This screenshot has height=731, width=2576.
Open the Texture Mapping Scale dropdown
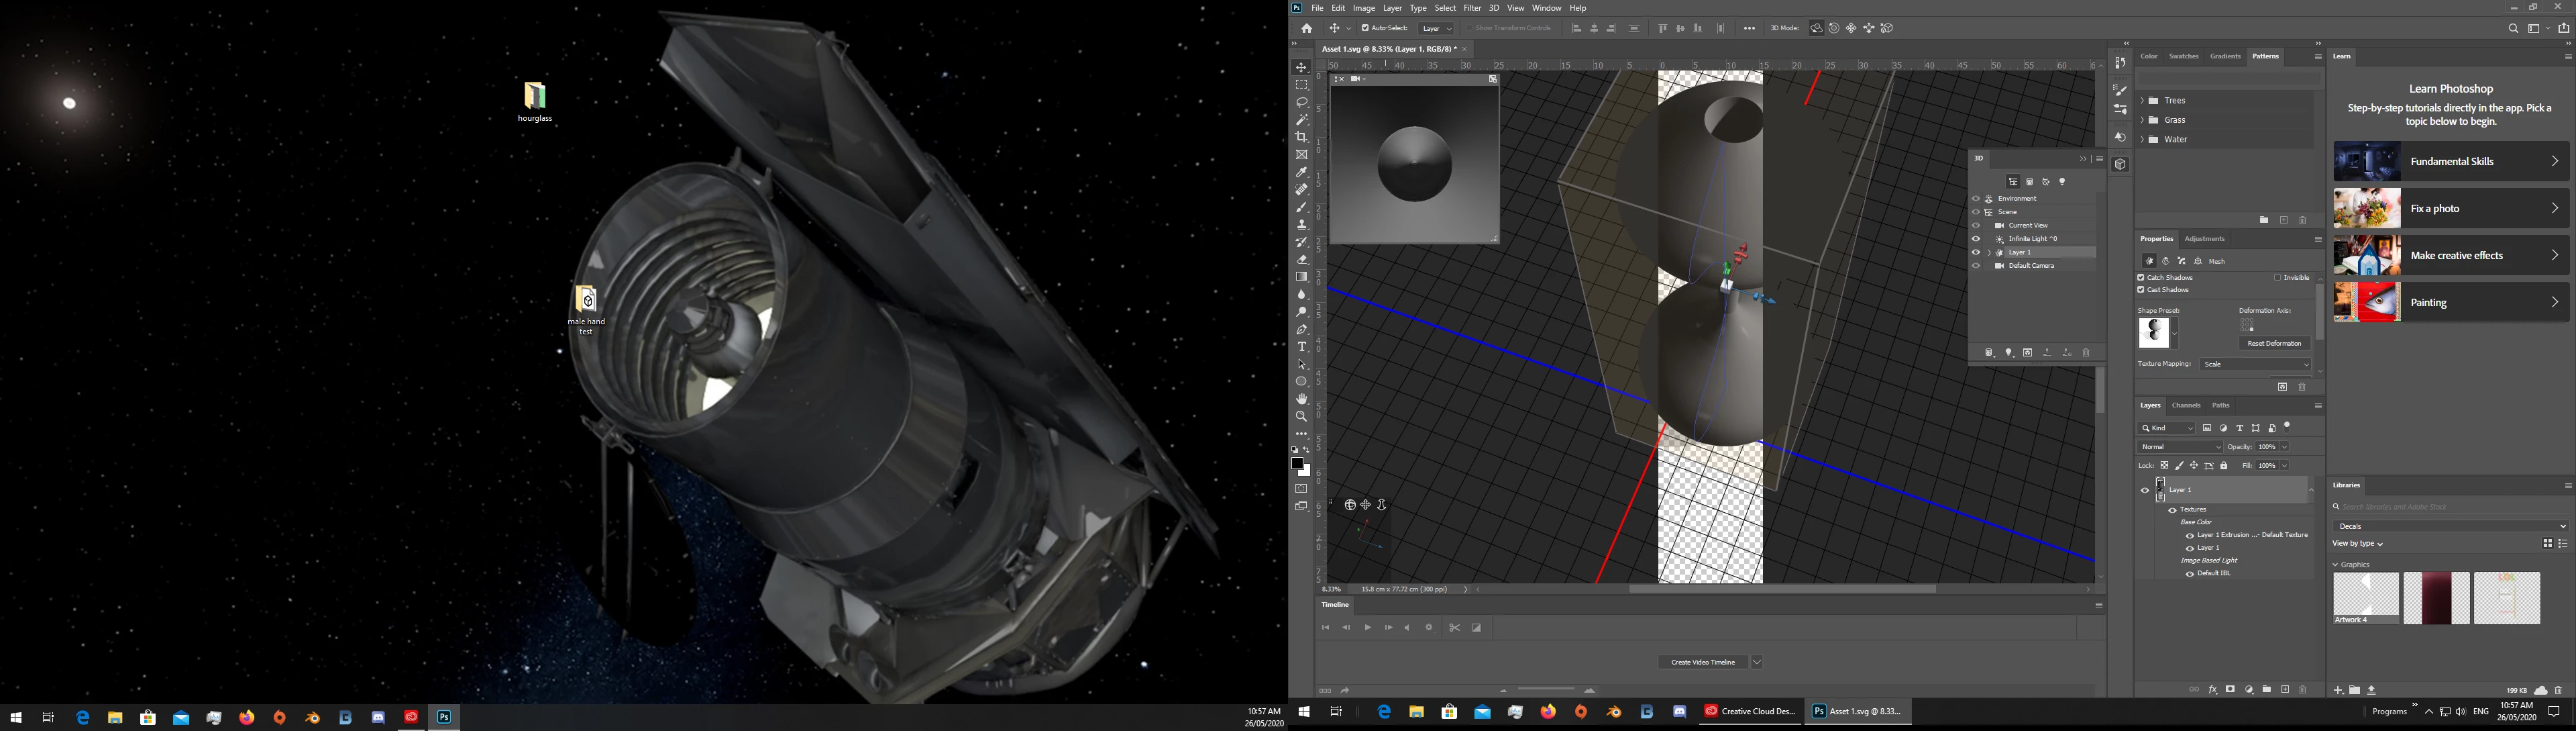[2255, 364]
